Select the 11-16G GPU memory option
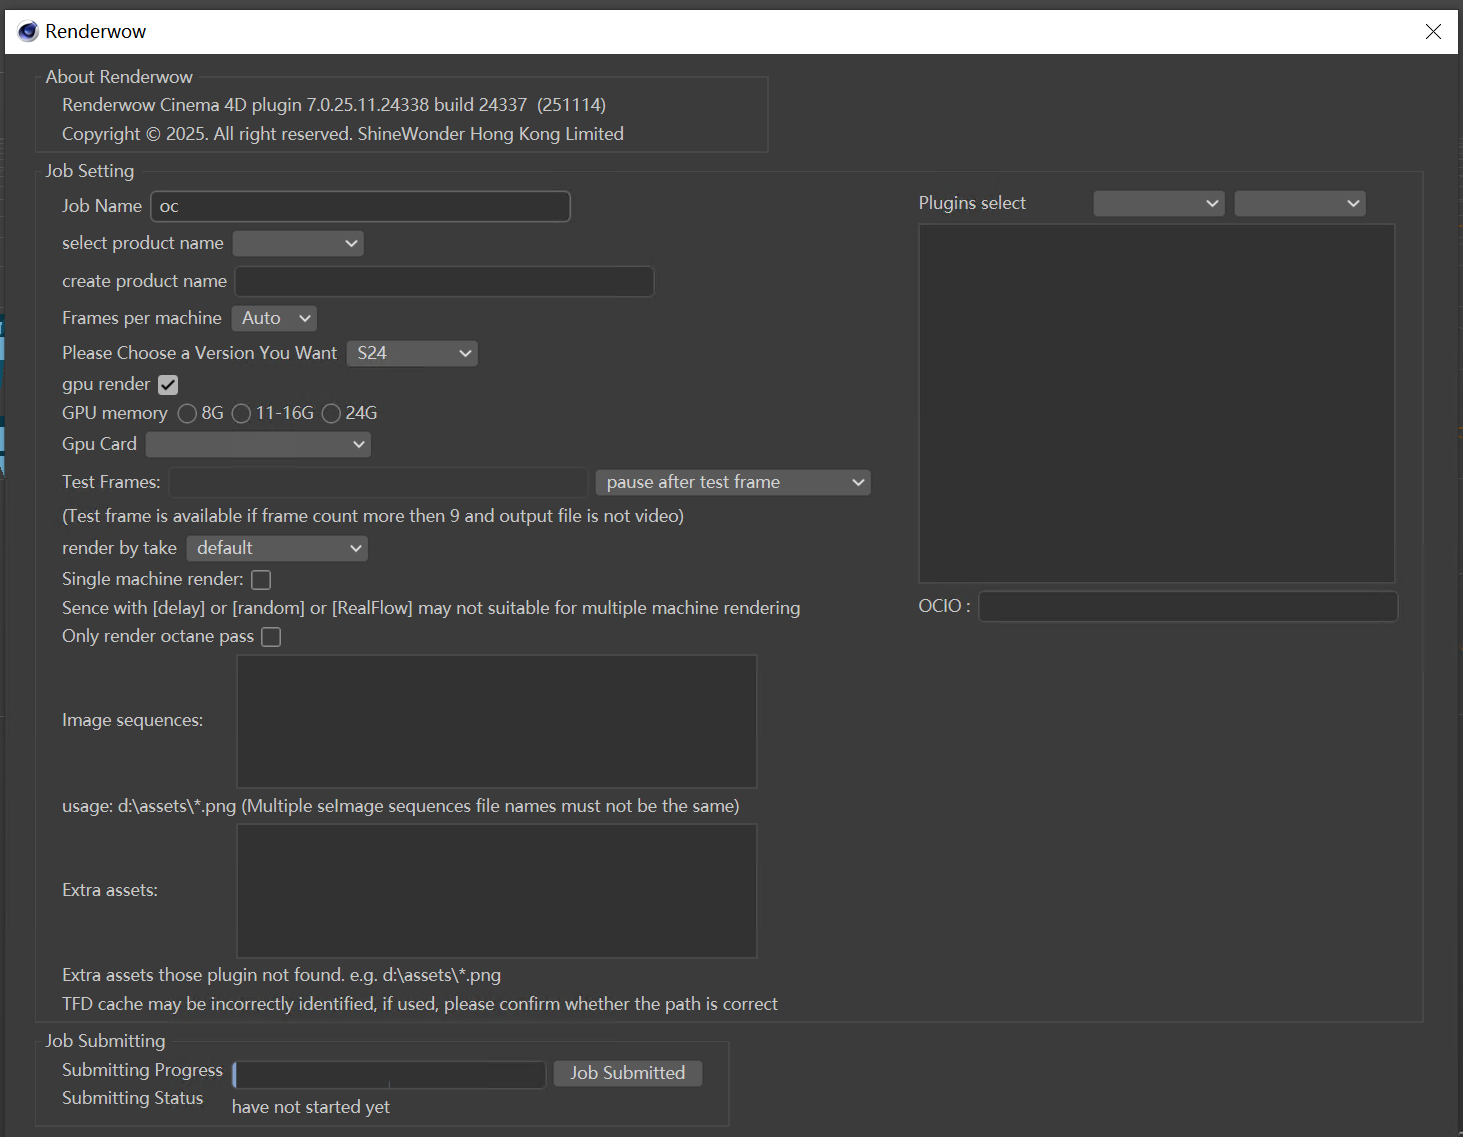Viewport: 1463px width, 1137px height. point(241,413)
